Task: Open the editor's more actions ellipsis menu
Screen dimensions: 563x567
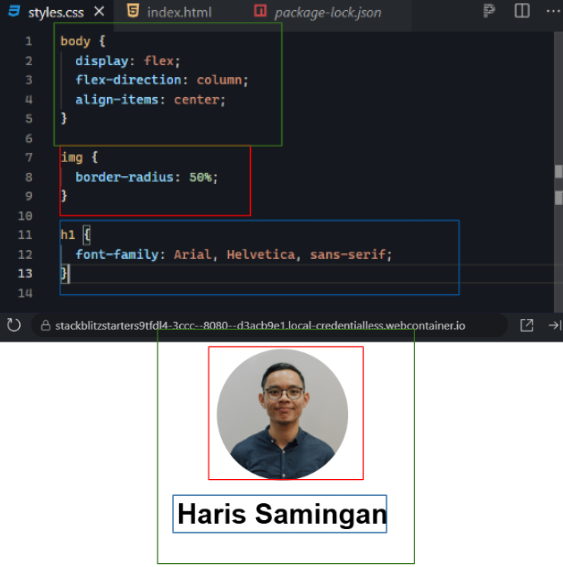Action: point(553,12)
